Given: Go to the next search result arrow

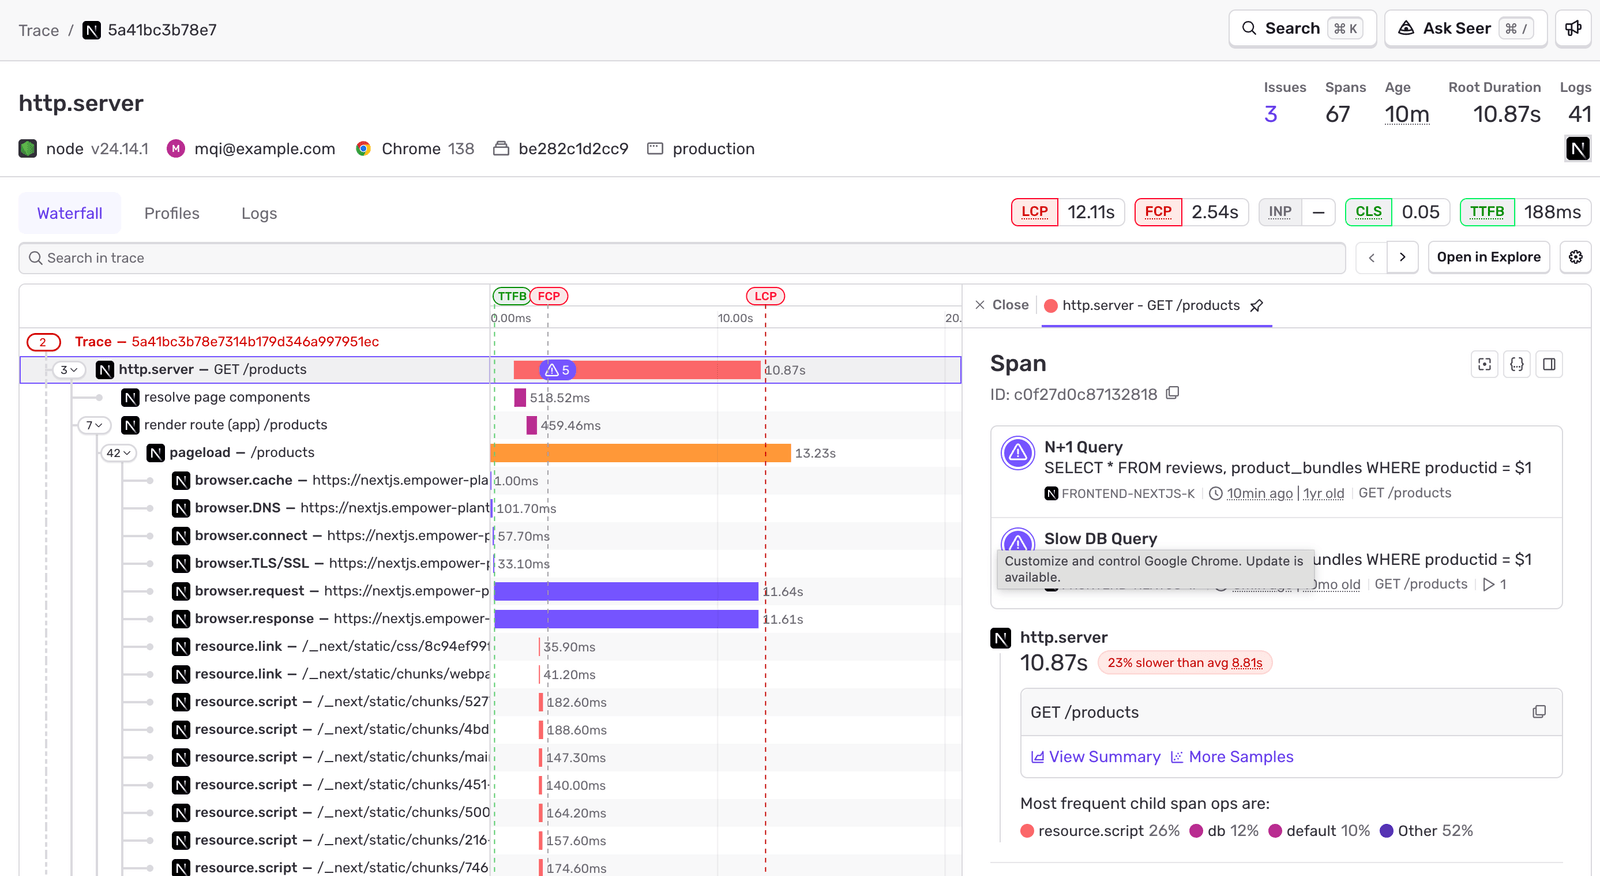Looking at the screenshot, I should pos(1403,257).
